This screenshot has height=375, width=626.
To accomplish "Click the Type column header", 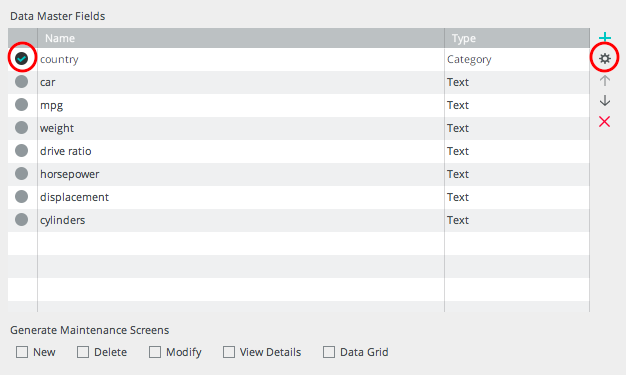I will coord(517,38).
